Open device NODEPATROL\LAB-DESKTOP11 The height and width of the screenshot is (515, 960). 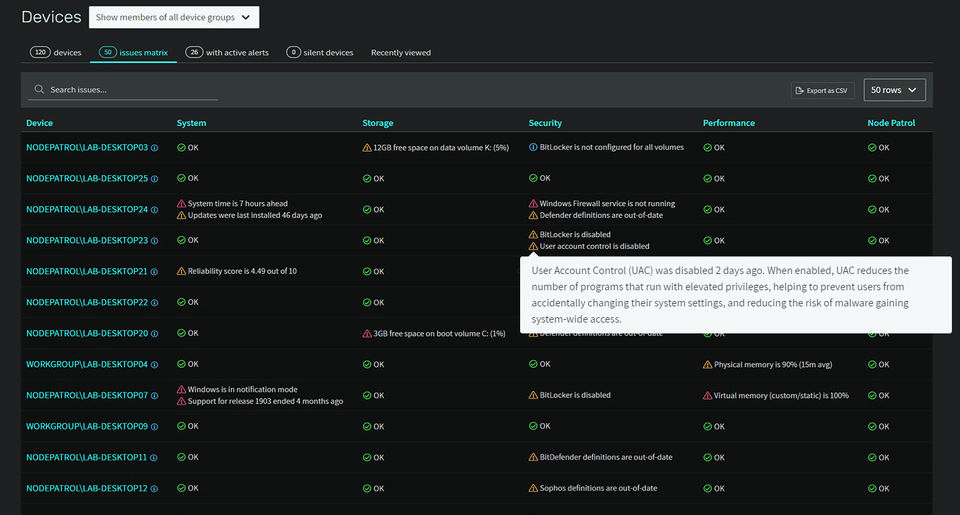[86, 457]
